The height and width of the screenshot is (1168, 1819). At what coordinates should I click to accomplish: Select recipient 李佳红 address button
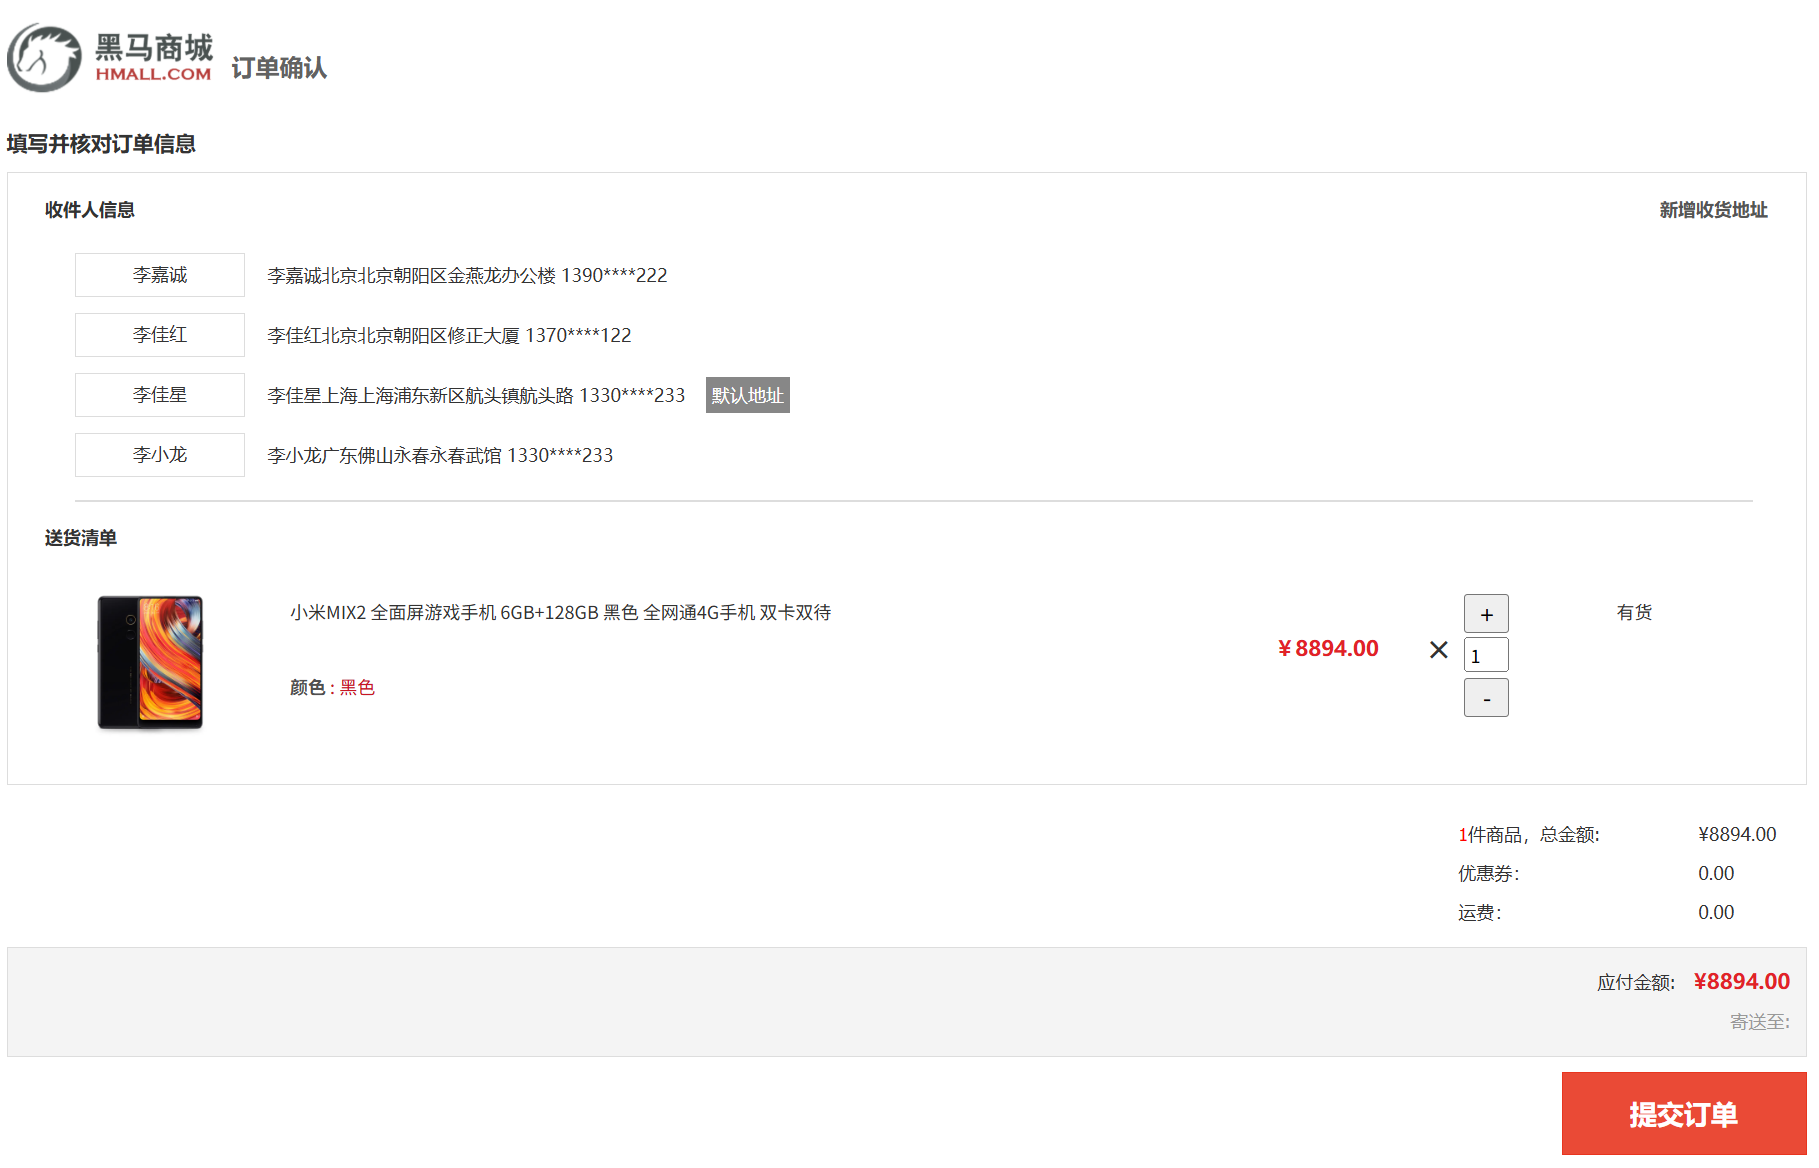point(160,335)
